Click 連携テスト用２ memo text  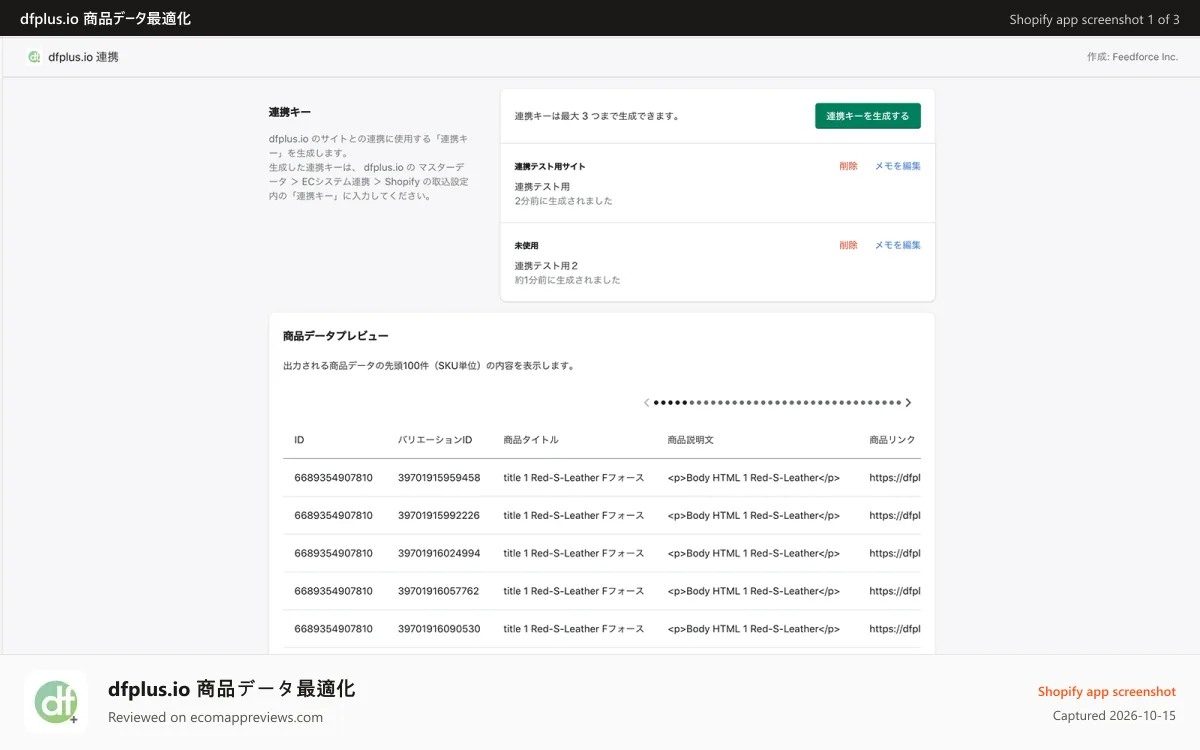click(546, 266)
